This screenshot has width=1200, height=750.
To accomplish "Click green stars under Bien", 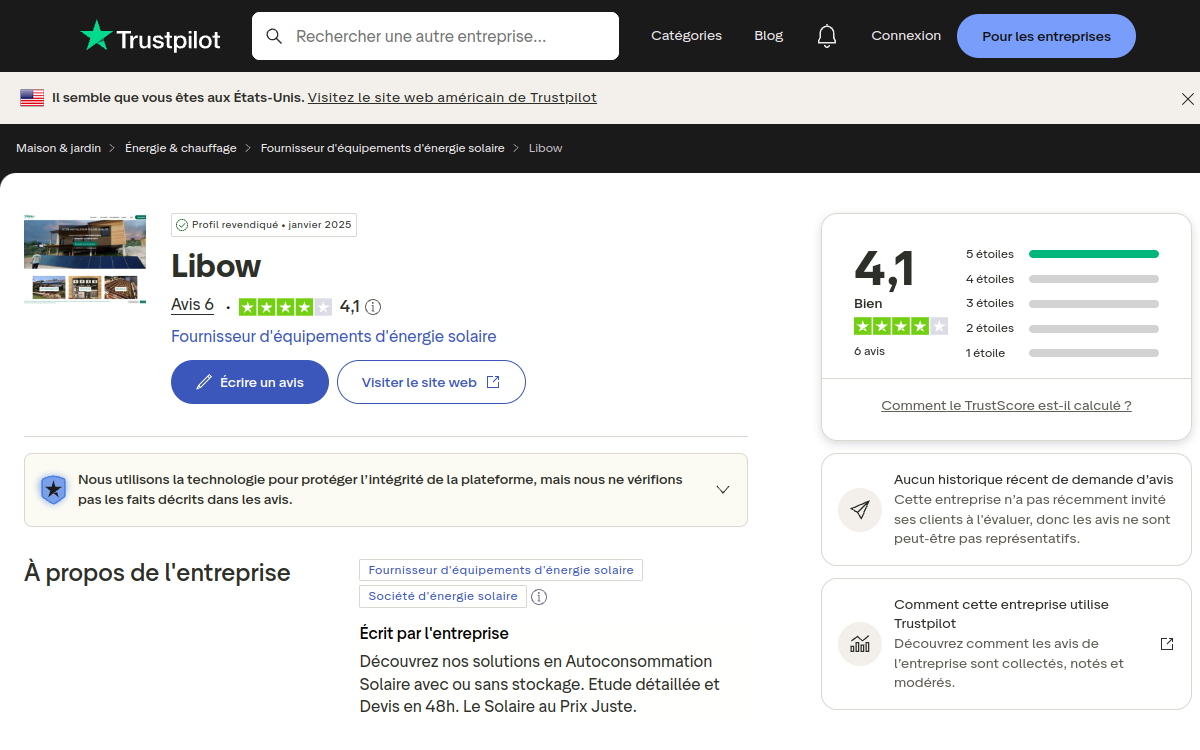I will (900, 326).
